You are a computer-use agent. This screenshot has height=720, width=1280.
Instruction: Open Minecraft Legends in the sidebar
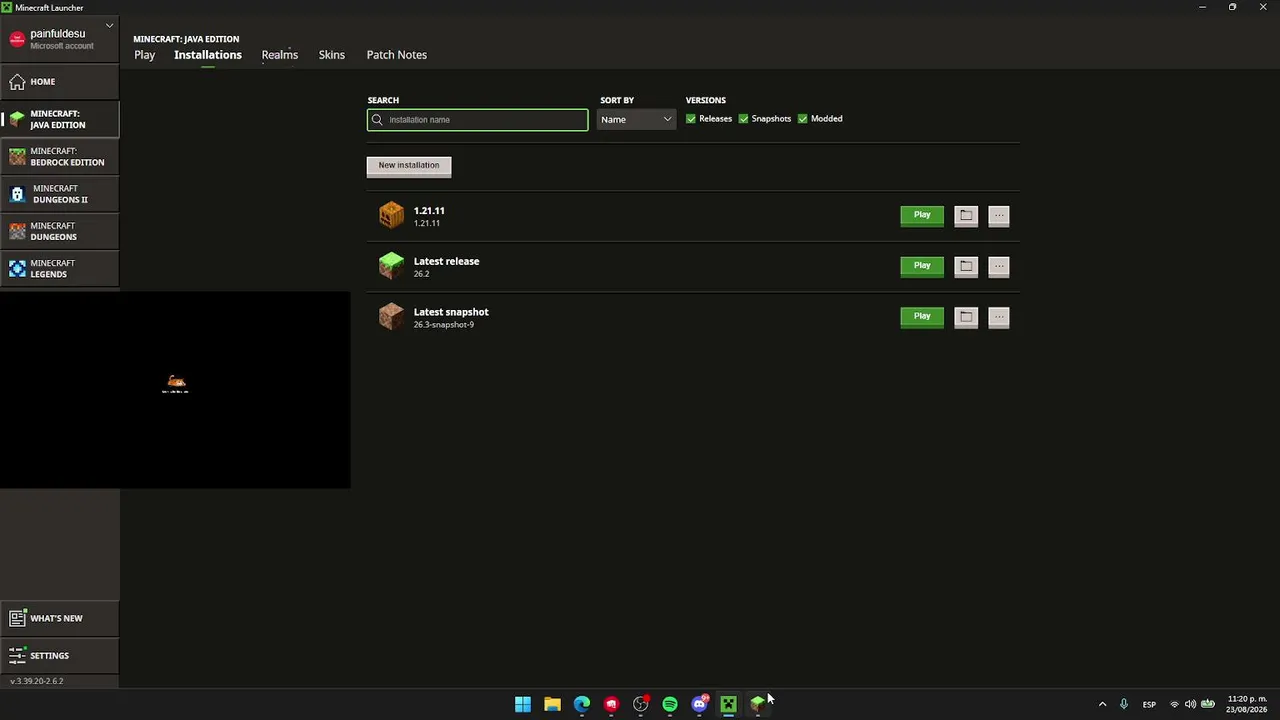pos(60,268)
